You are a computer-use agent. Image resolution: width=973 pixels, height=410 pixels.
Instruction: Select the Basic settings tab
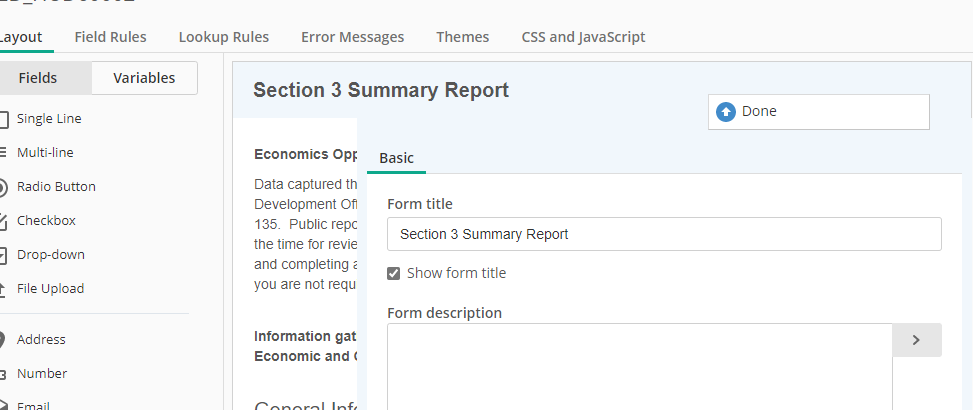click(396, 158)
